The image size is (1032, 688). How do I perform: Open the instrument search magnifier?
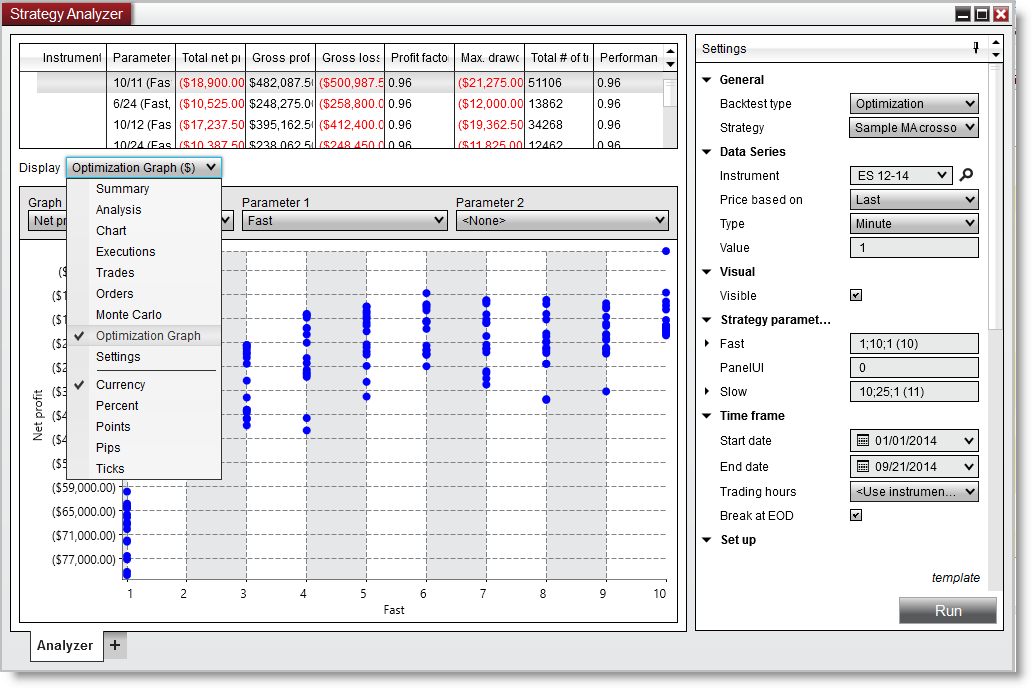[968, 175]
